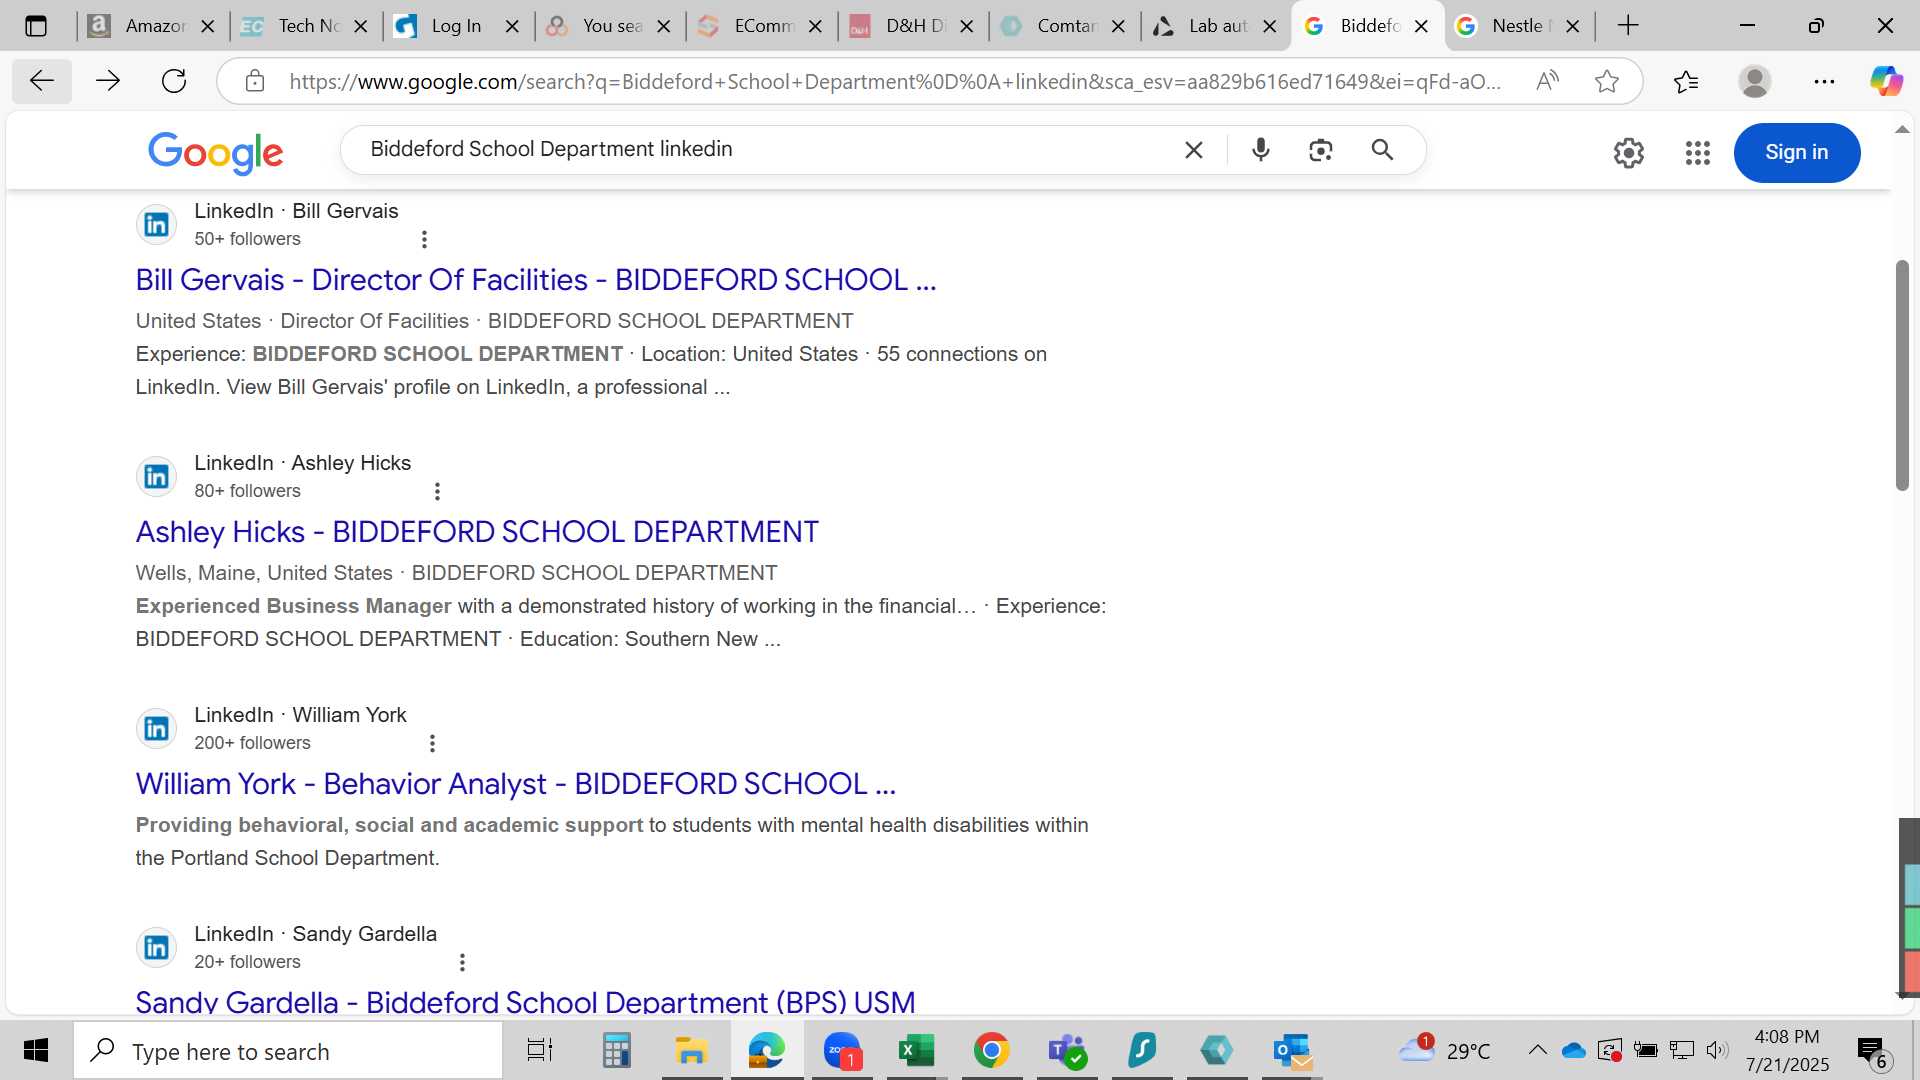
Task: Close the Comtar tab
Action: point(1118,27)
